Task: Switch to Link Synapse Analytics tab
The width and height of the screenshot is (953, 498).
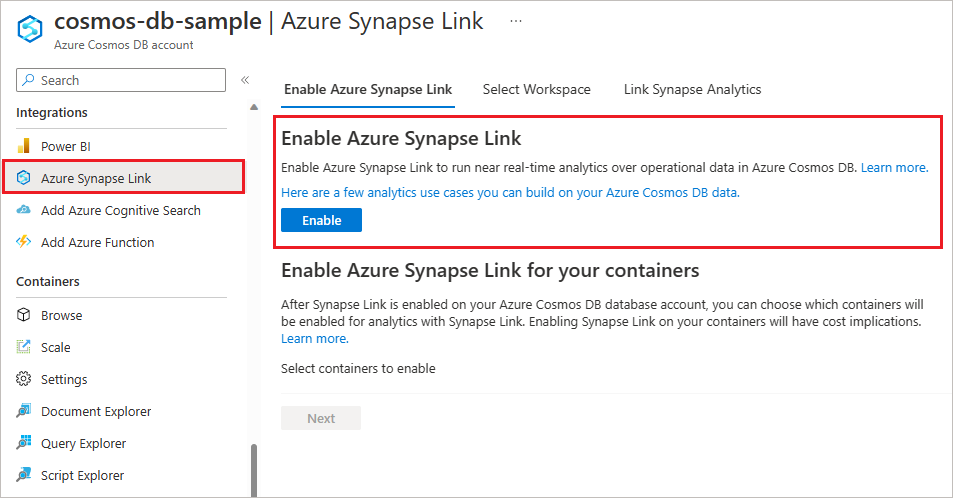Action: coord(692,89)
